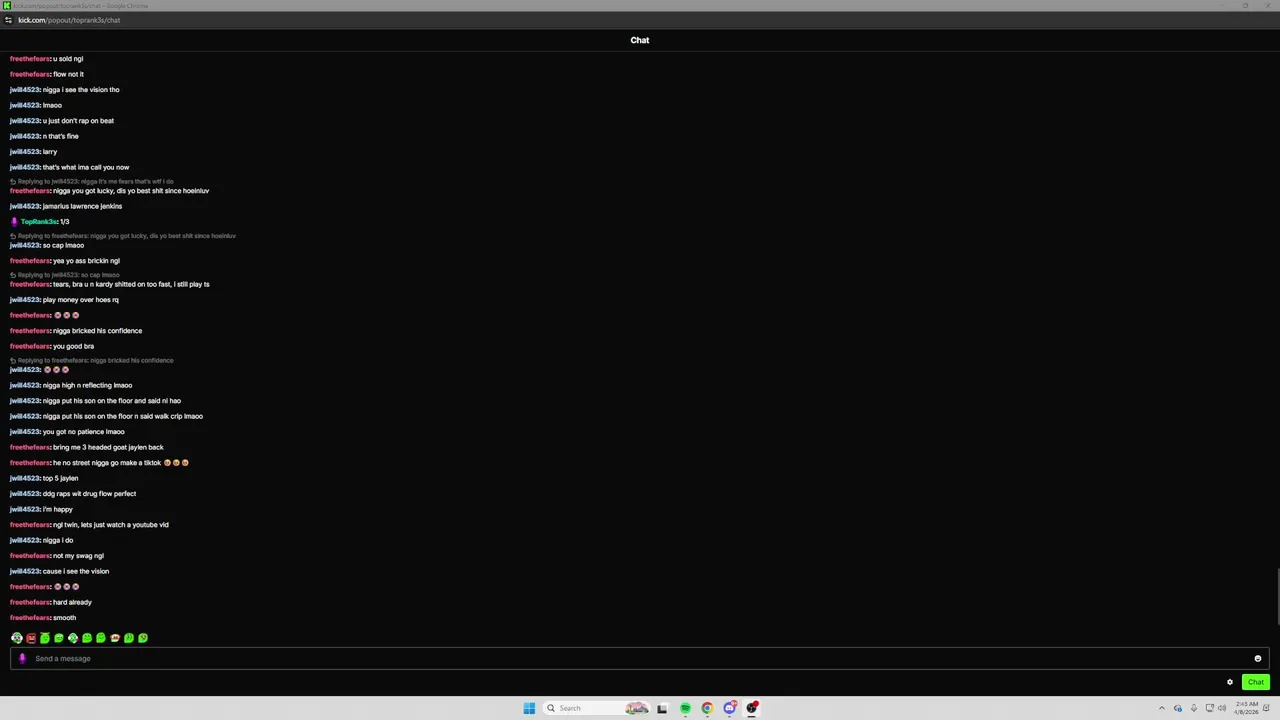
Task: Open OBS Studio from the taskbar
Action: pyautogui.click(x=752, y=708)
